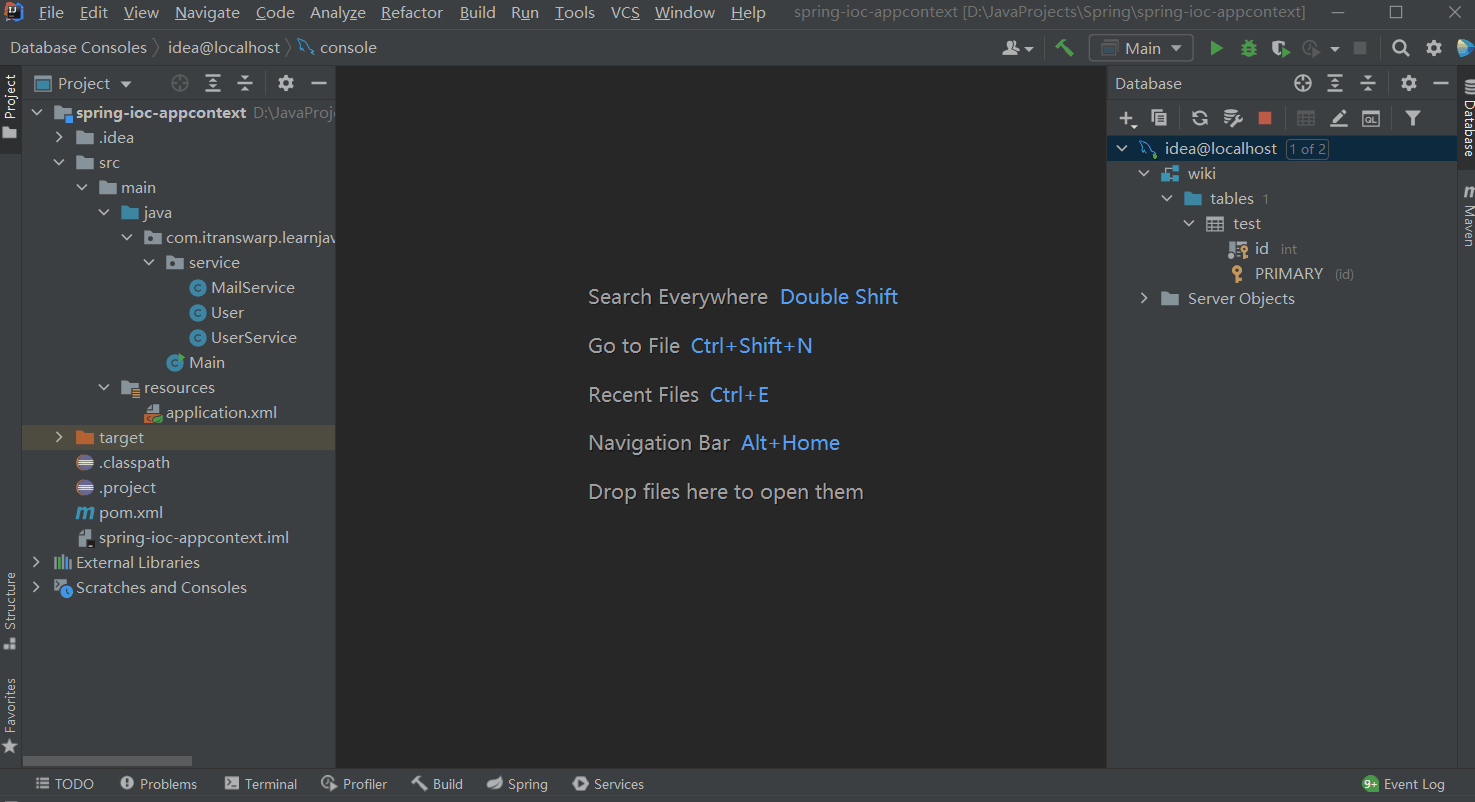Click the Database Consoles breadcrumb
The width and height of the screenshot is (1475, 802).
[78, 48]
